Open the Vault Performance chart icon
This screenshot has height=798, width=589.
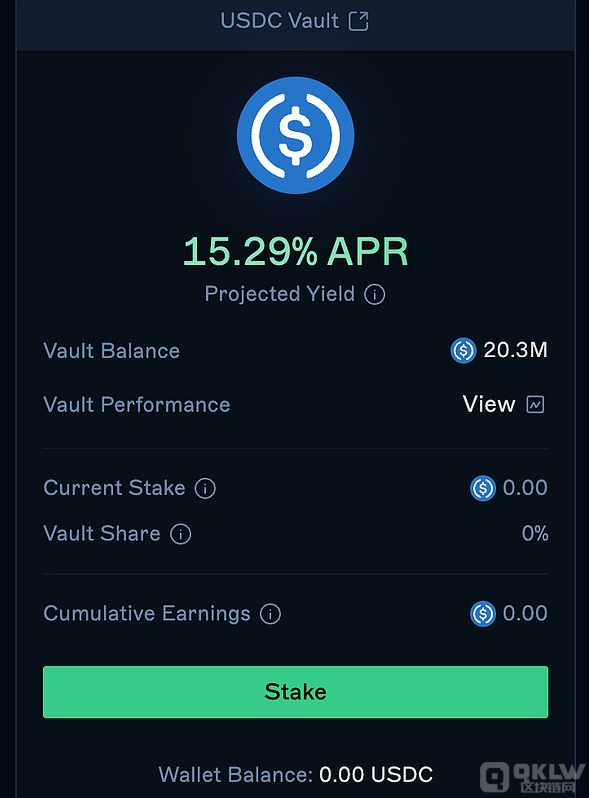click(535, 405)
